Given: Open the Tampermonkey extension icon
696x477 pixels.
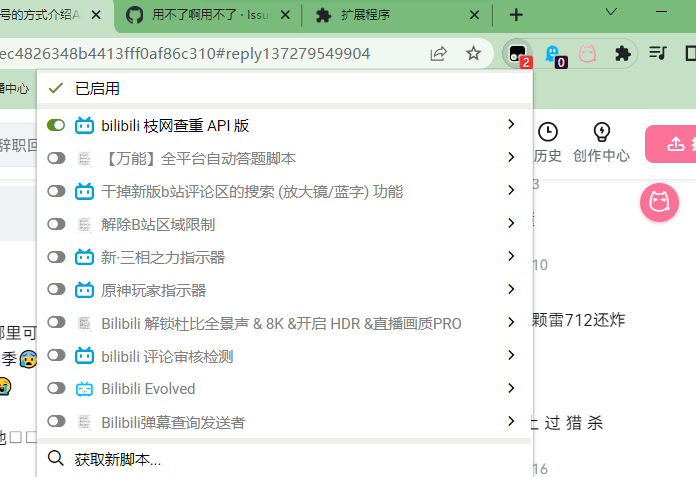Looking at the screenshot, I should [x=518, y=54].
